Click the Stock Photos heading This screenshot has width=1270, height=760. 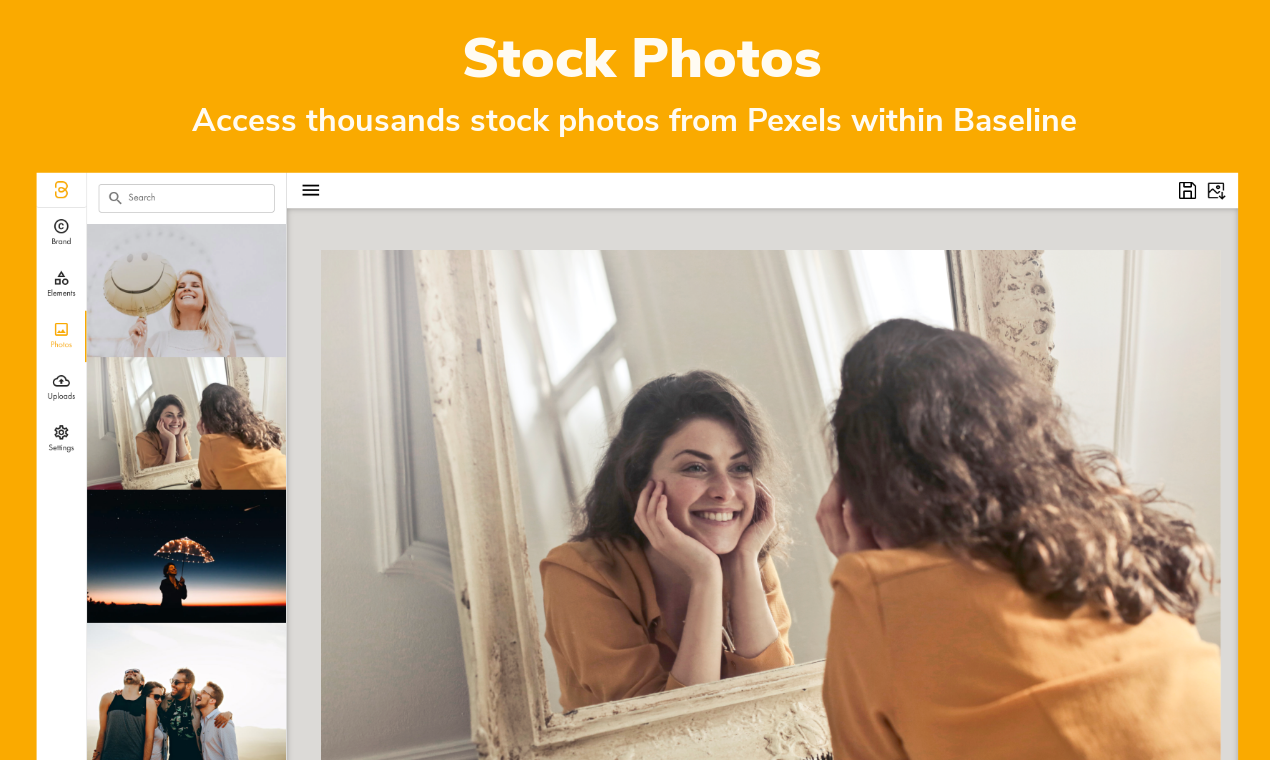641,58
